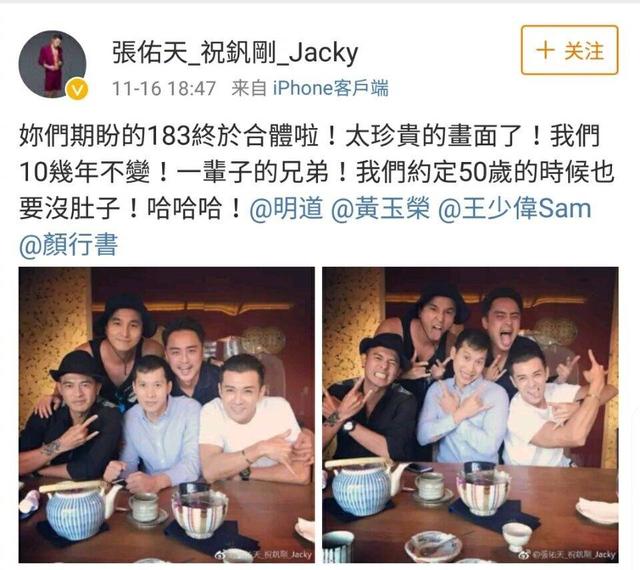This screenshot has height=570, width=640.
Task: View the photo of five men posing calmly
Action: coord(167,415)
